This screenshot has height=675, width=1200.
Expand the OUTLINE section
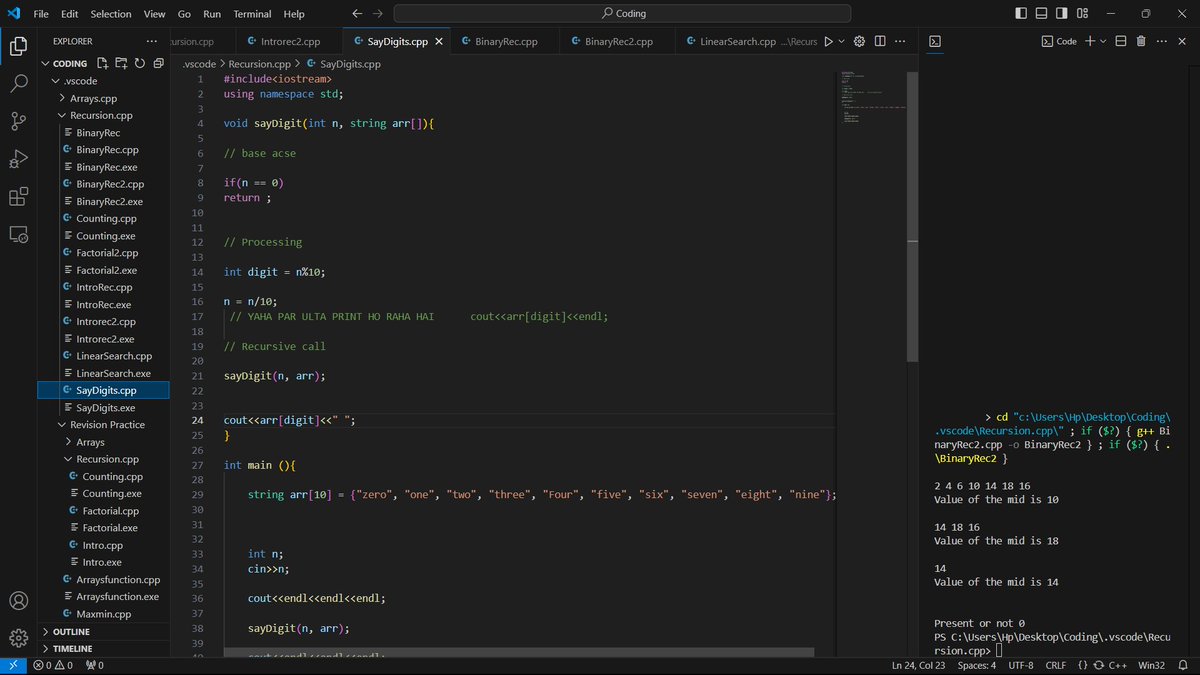pos(102,632)
